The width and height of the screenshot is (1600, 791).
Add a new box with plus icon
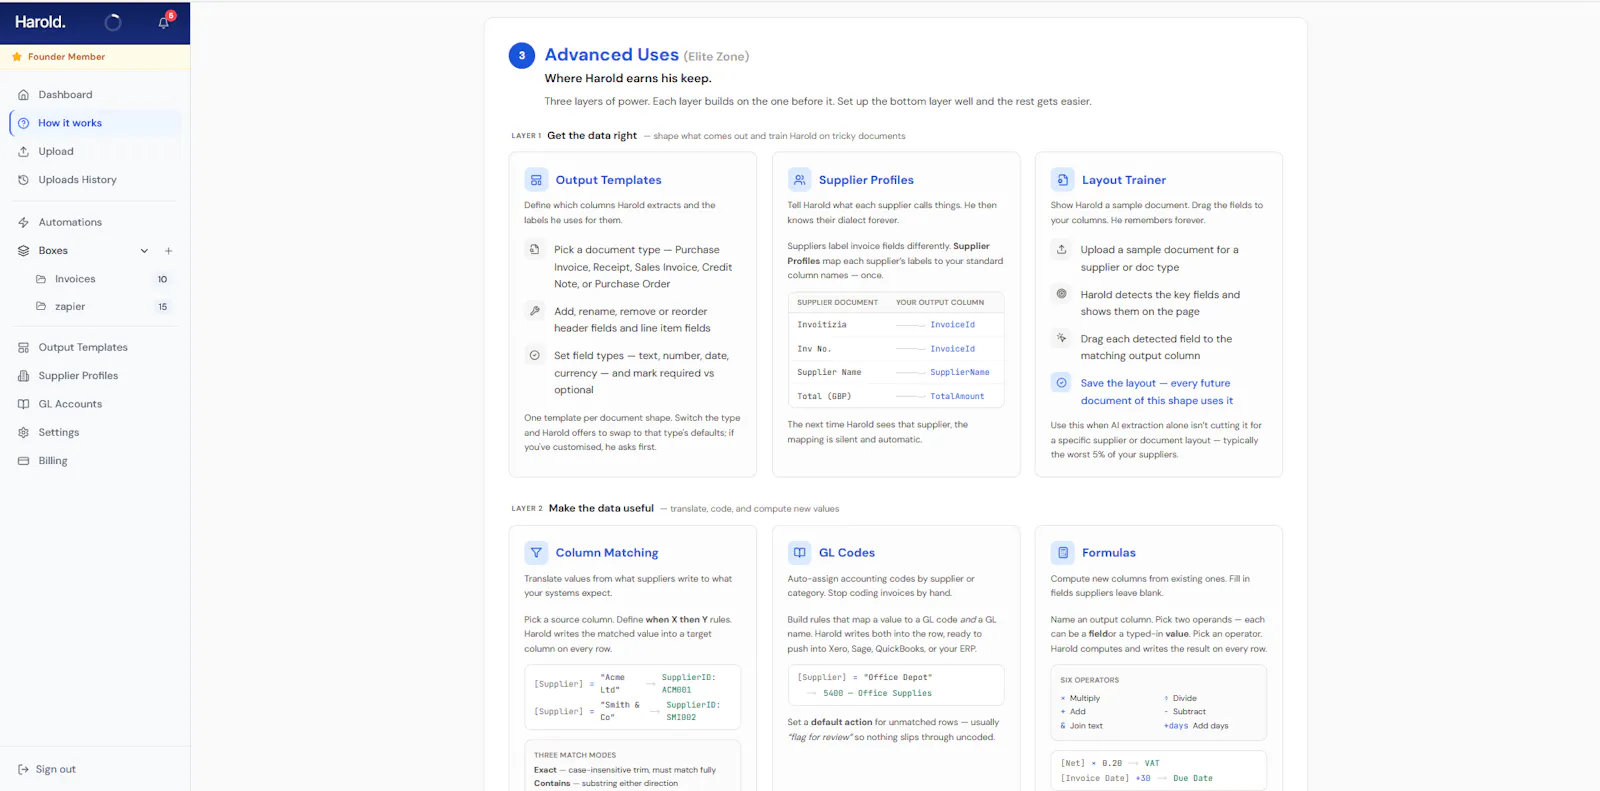pos(169,251)
